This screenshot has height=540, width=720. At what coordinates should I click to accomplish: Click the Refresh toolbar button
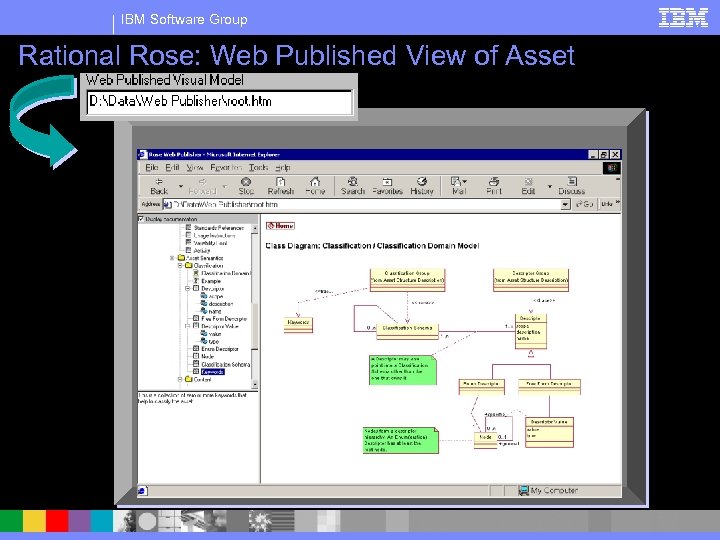pos(281,186)
